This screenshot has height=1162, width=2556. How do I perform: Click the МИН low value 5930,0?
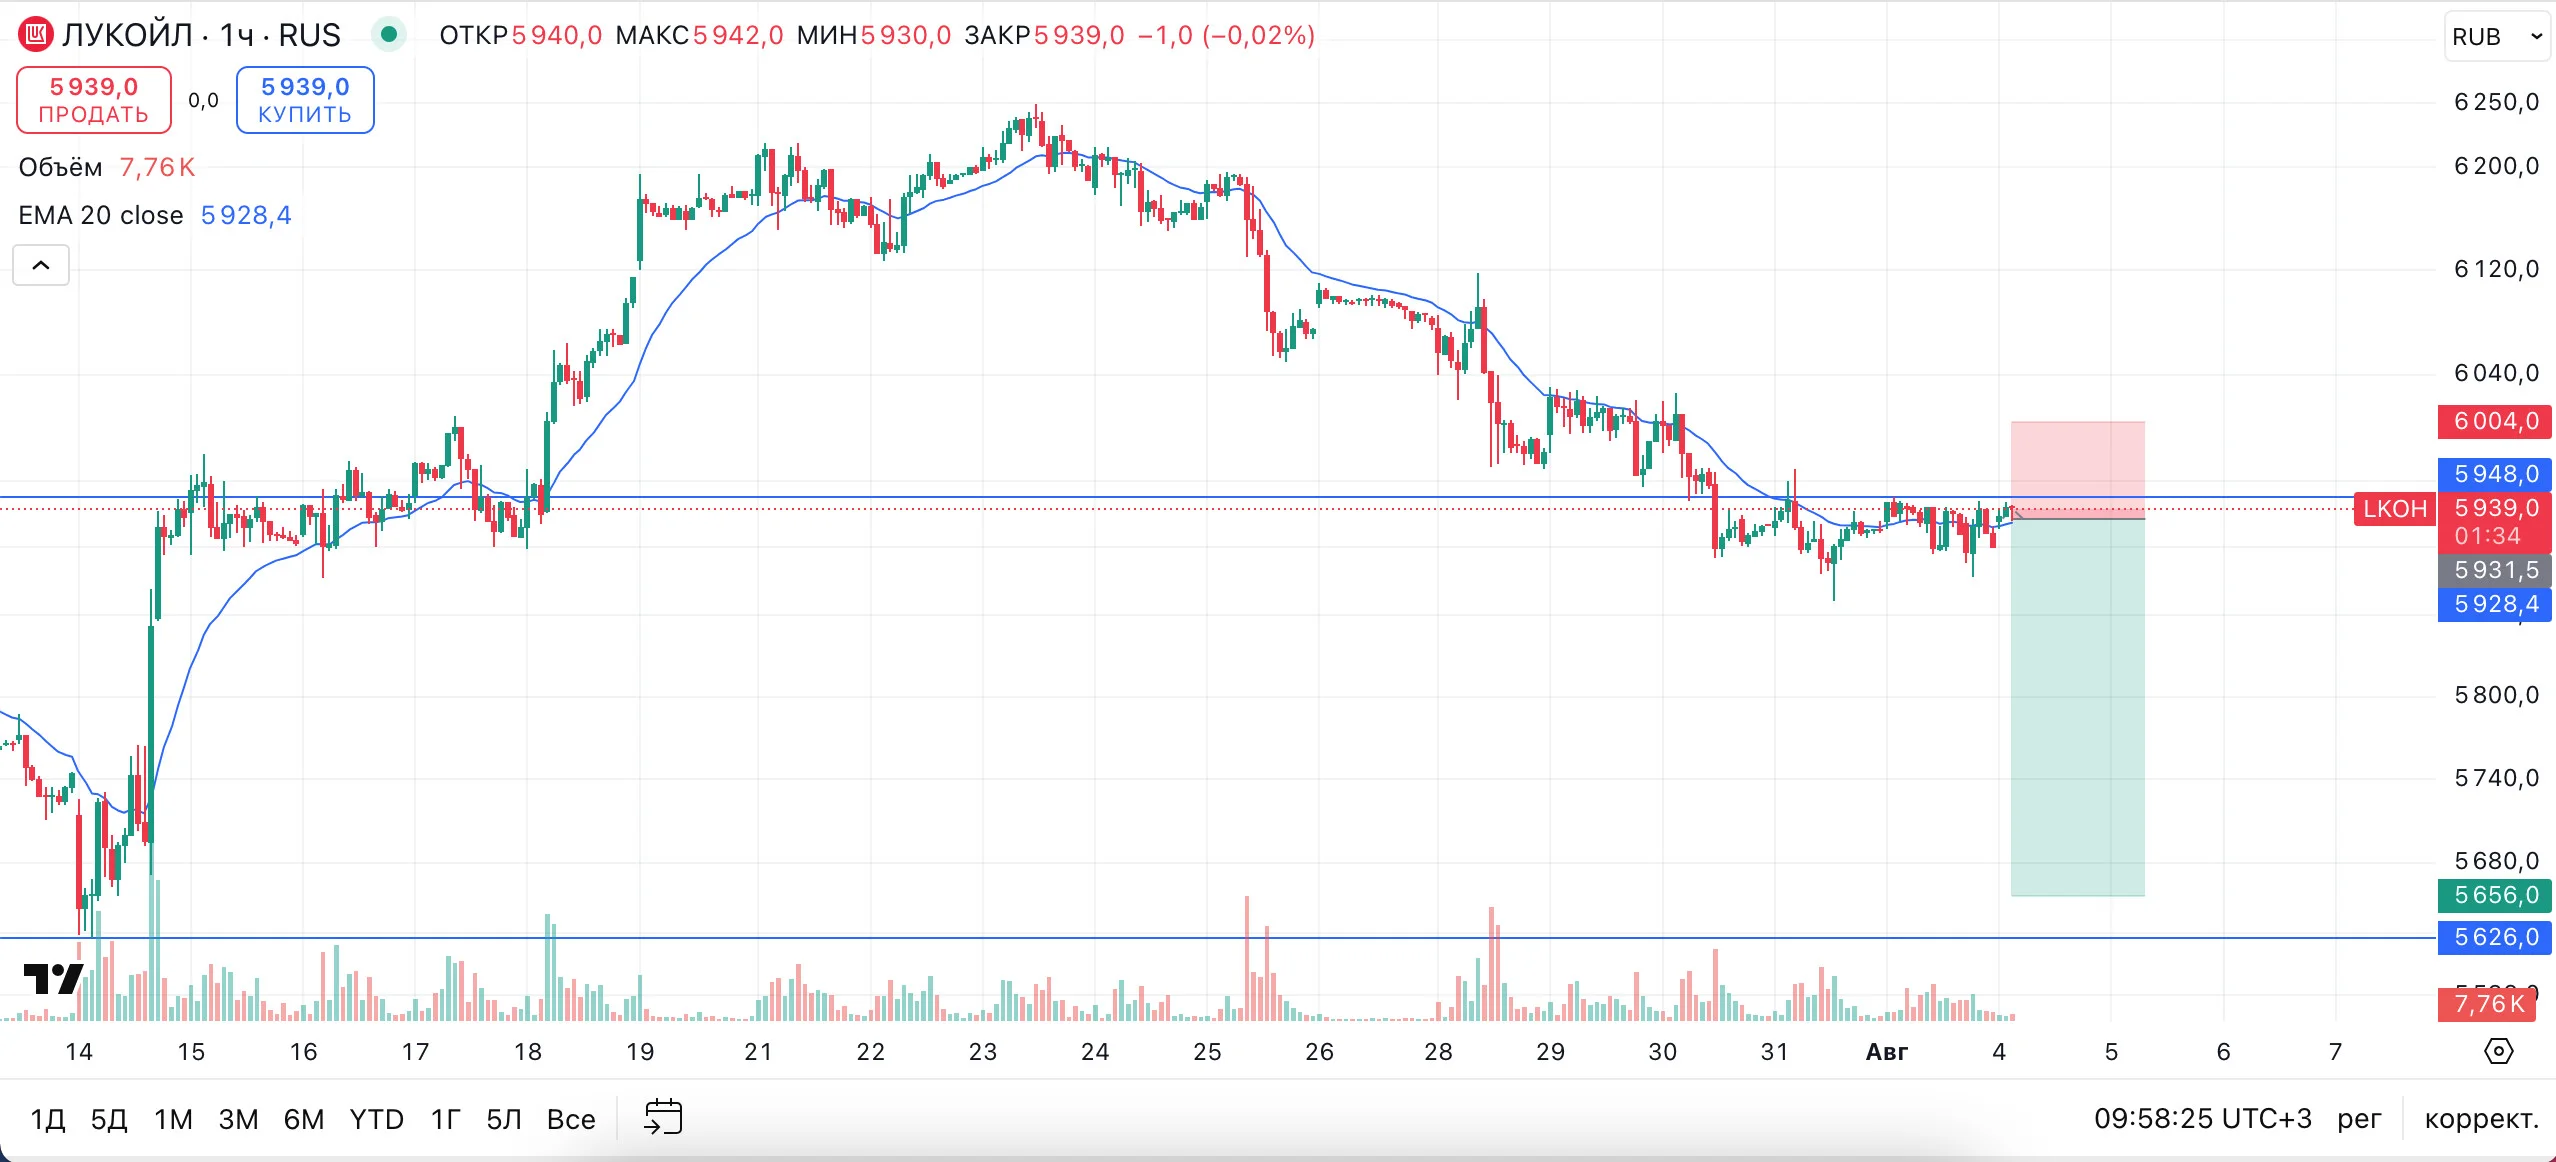tap(905, 36)
